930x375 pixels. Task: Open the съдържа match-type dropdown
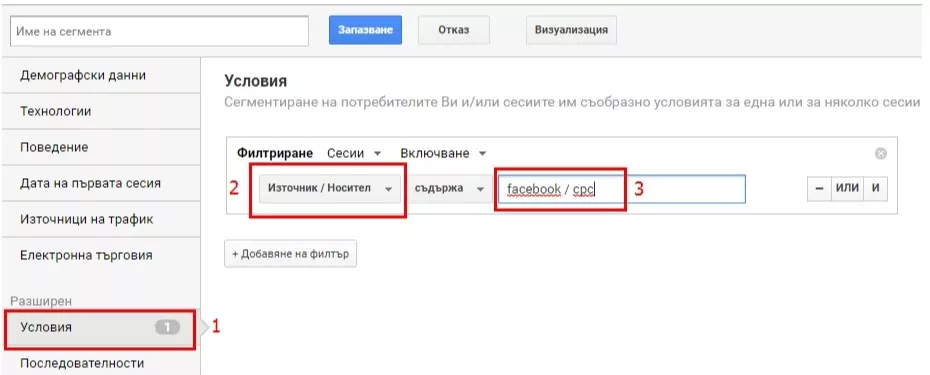click(x=450, y=189)
